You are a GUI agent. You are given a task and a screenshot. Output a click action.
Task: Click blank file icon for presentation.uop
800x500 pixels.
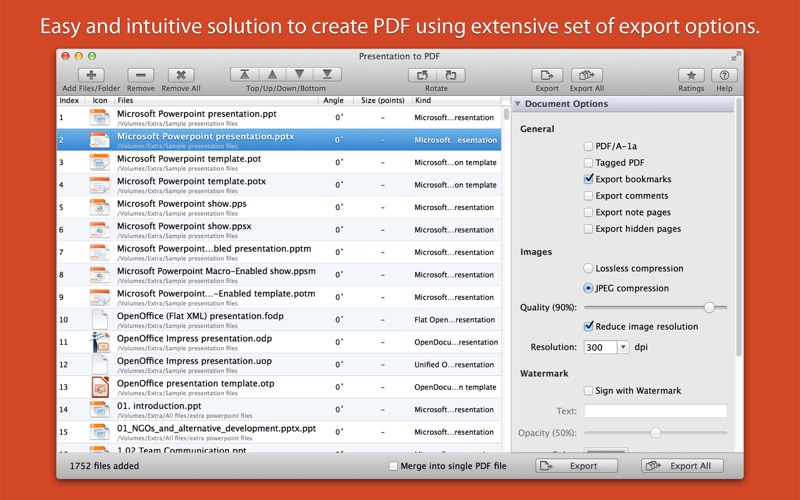click(100, 364)
